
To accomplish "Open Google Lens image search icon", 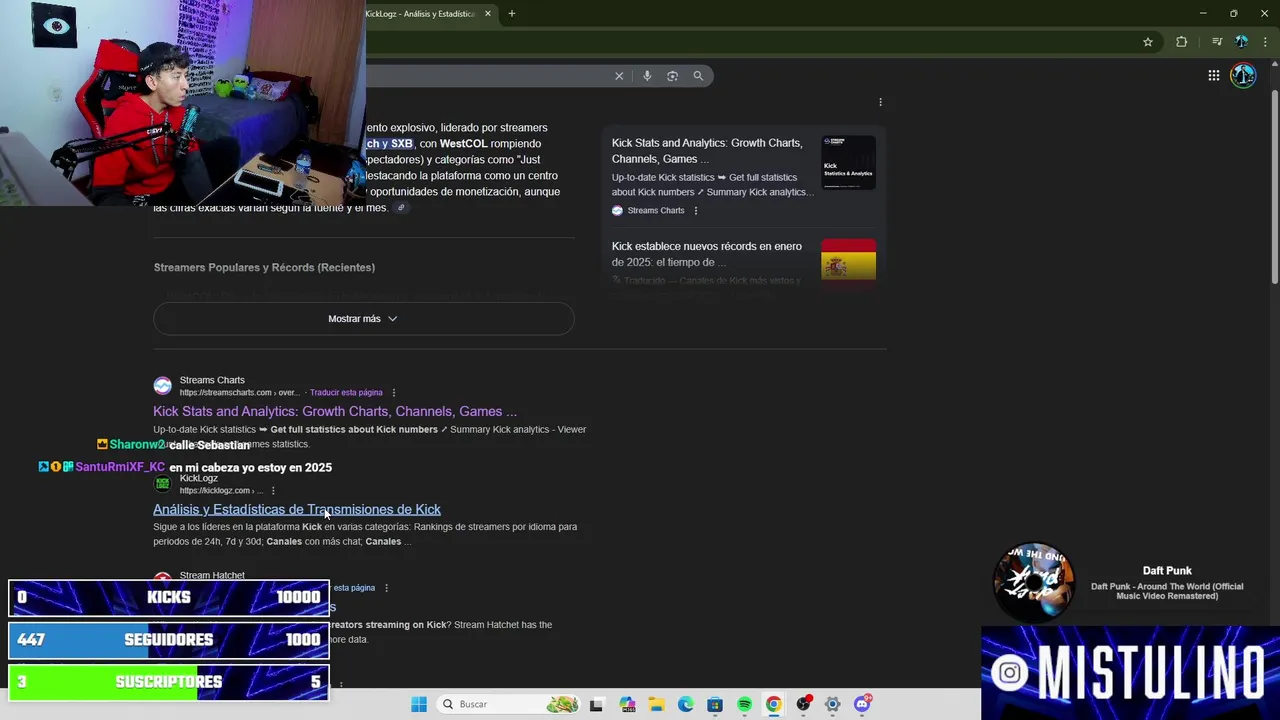I will pos(672,76).
